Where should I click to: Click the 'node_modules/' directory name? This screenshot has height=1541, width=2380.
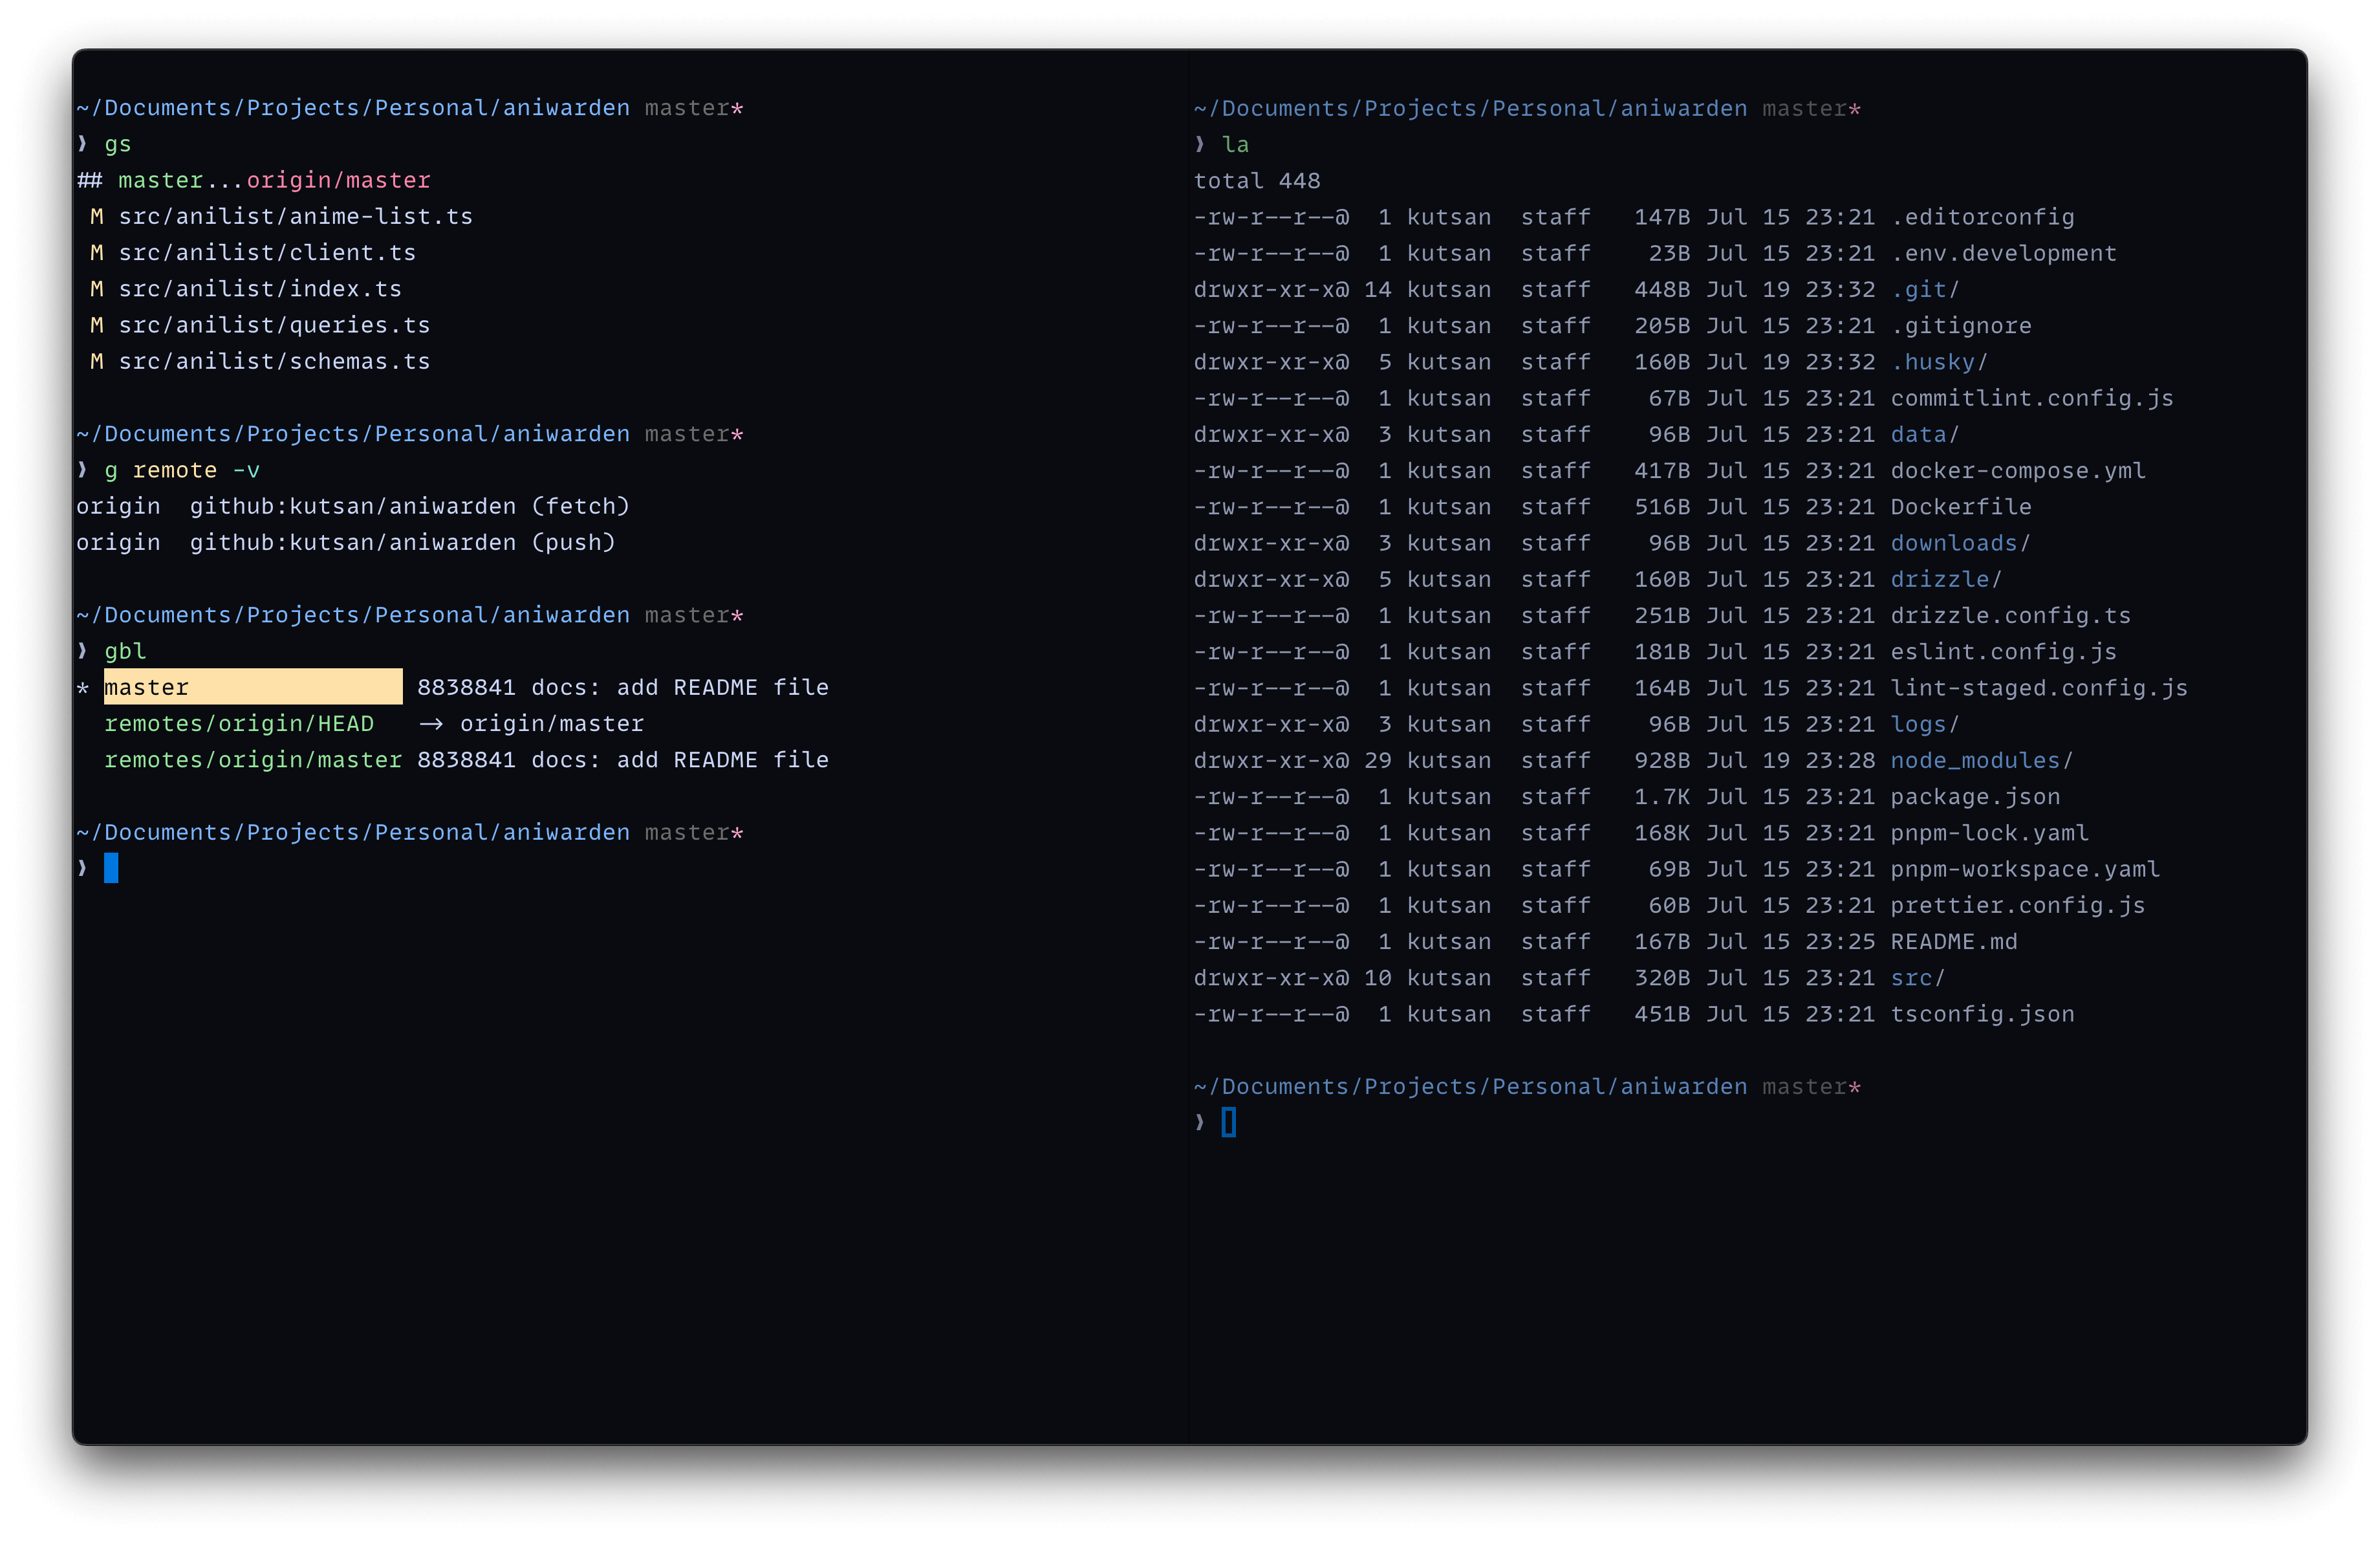1982,760
